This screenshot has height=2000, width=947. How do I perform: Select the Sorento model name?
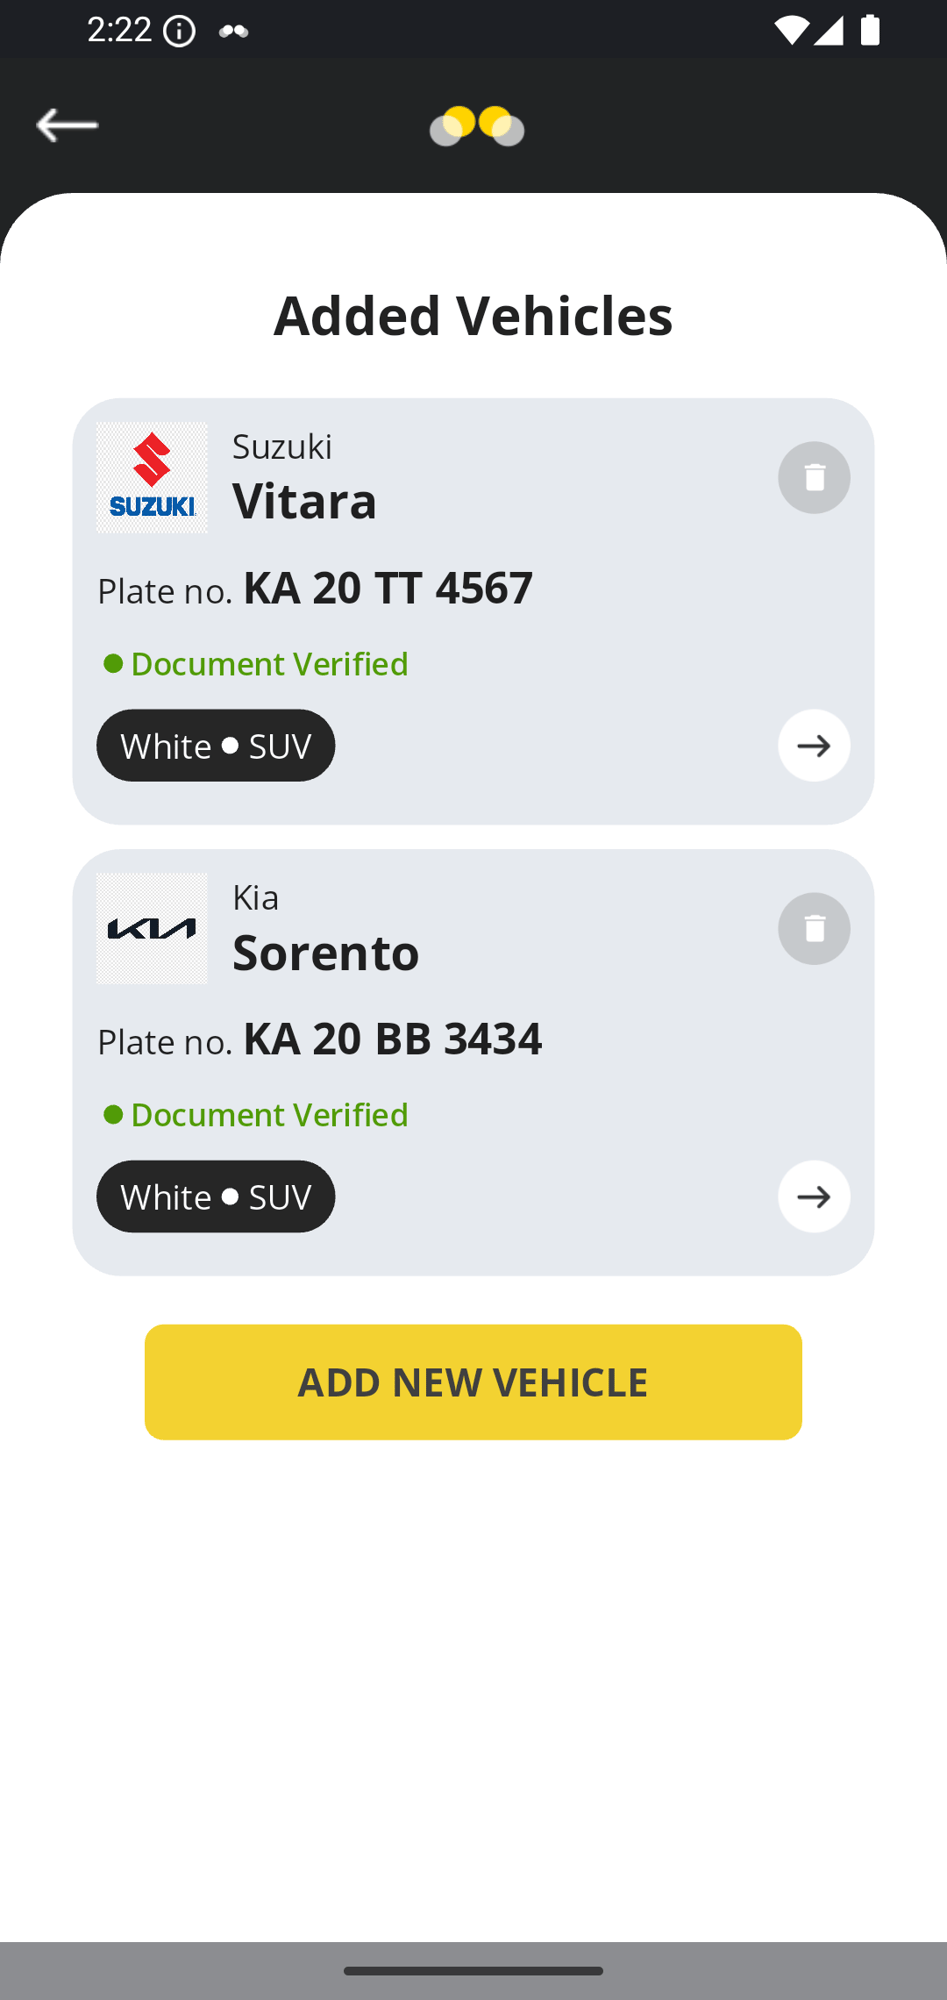pos(326,952)
